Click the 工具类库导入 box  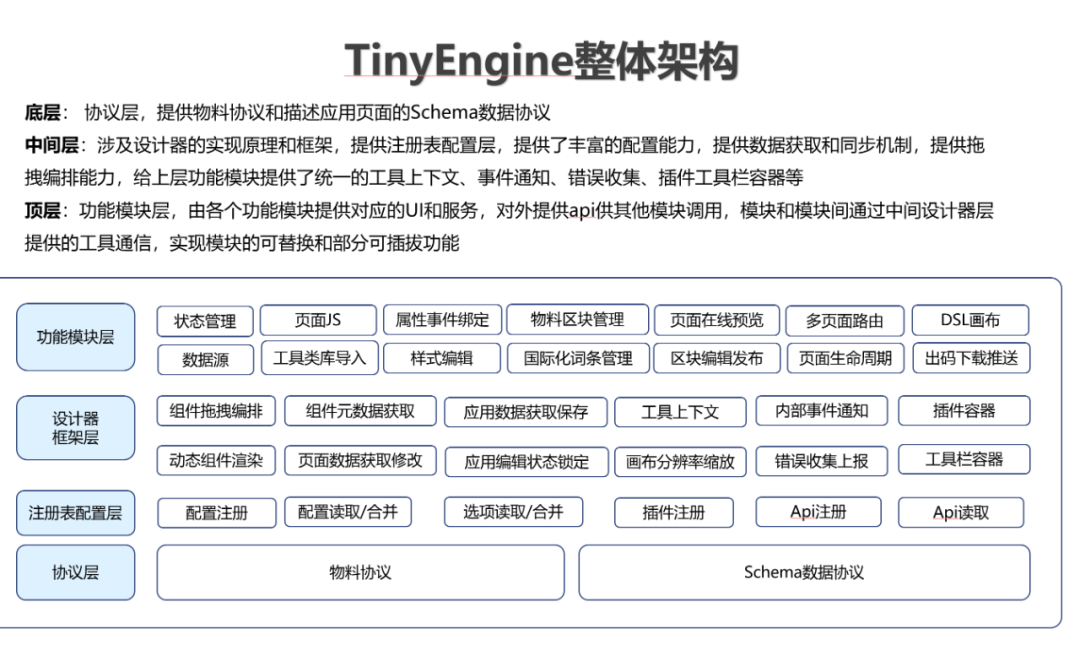click(x=320, y=358)
